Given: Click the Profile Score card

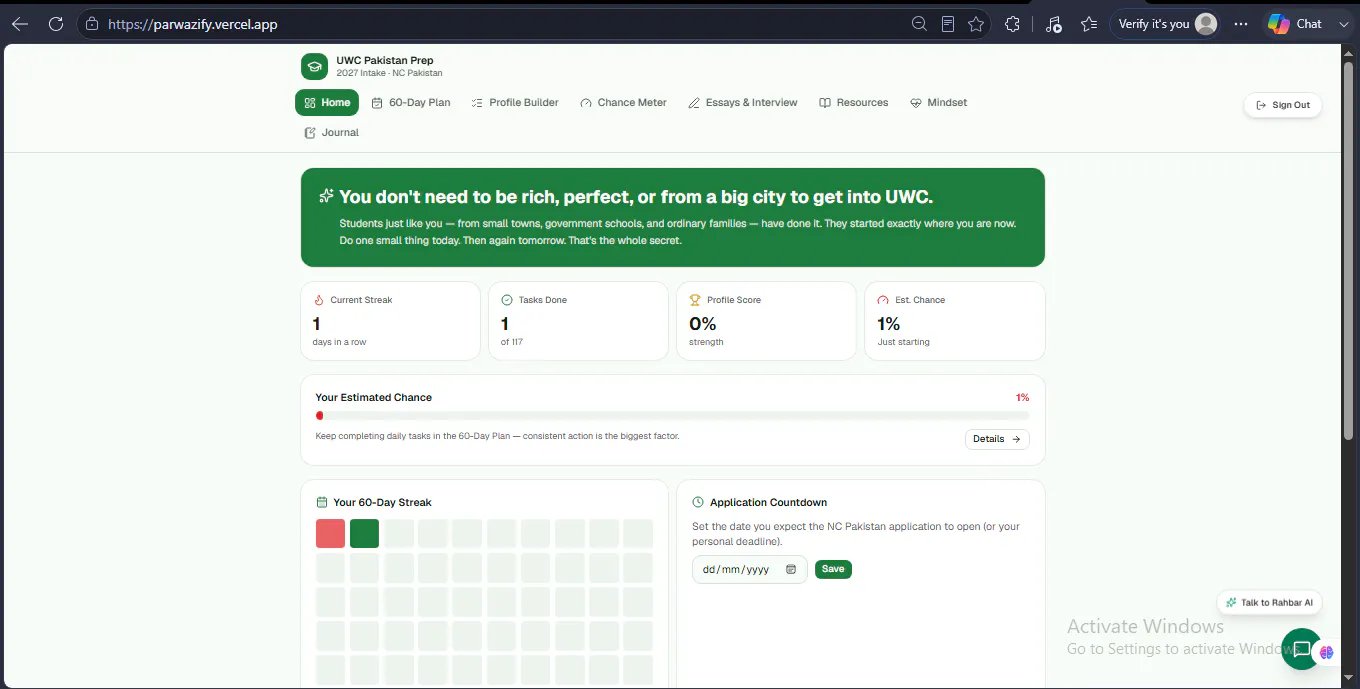Looking at the screenshot, I should 766,321.
